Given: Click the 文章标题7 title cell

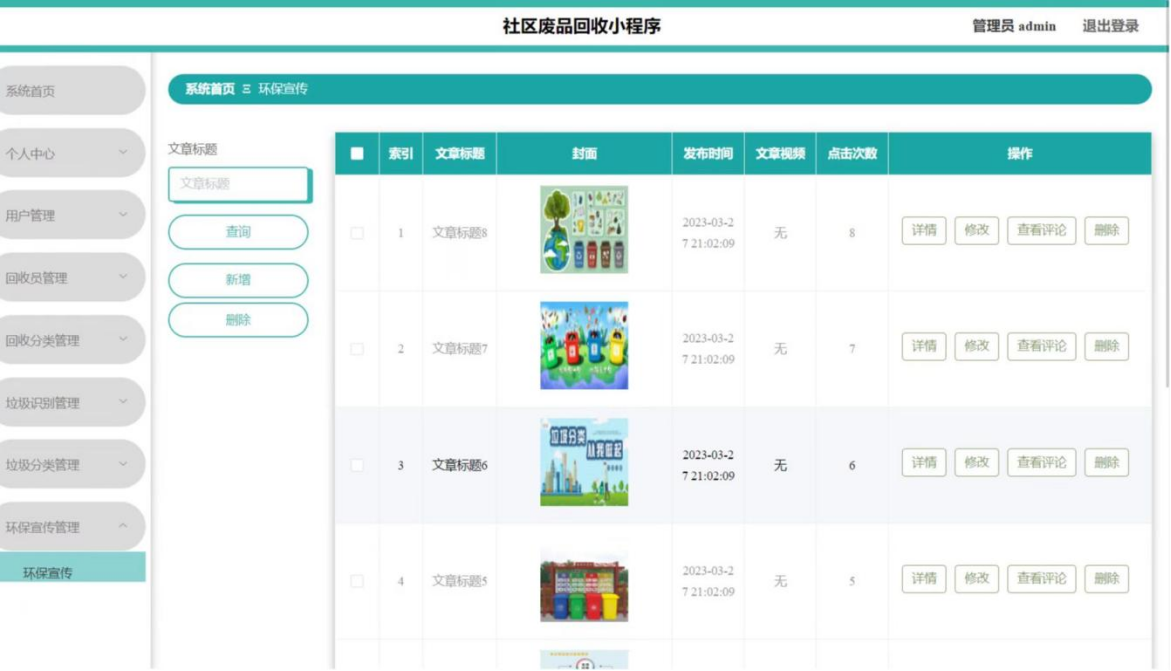Looking at the screenshot, I should coord(459,349).
